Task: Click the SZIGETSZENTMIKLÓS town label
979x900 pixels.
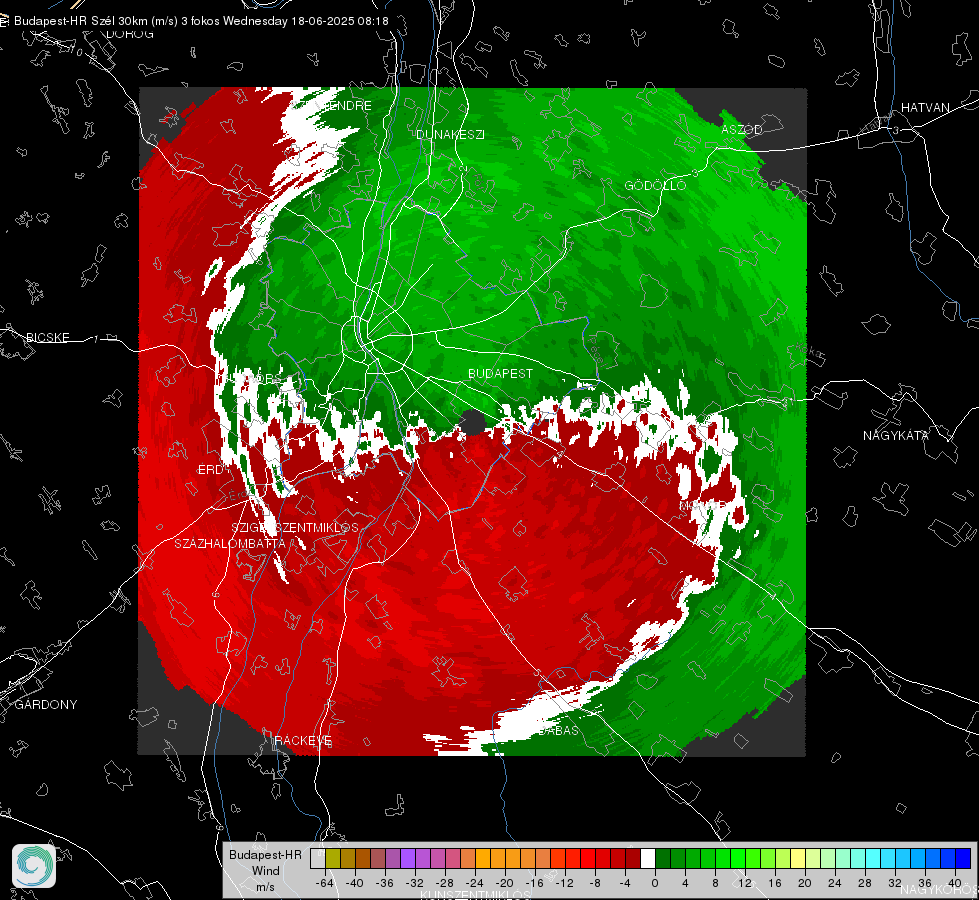Action: pos(295,527)
